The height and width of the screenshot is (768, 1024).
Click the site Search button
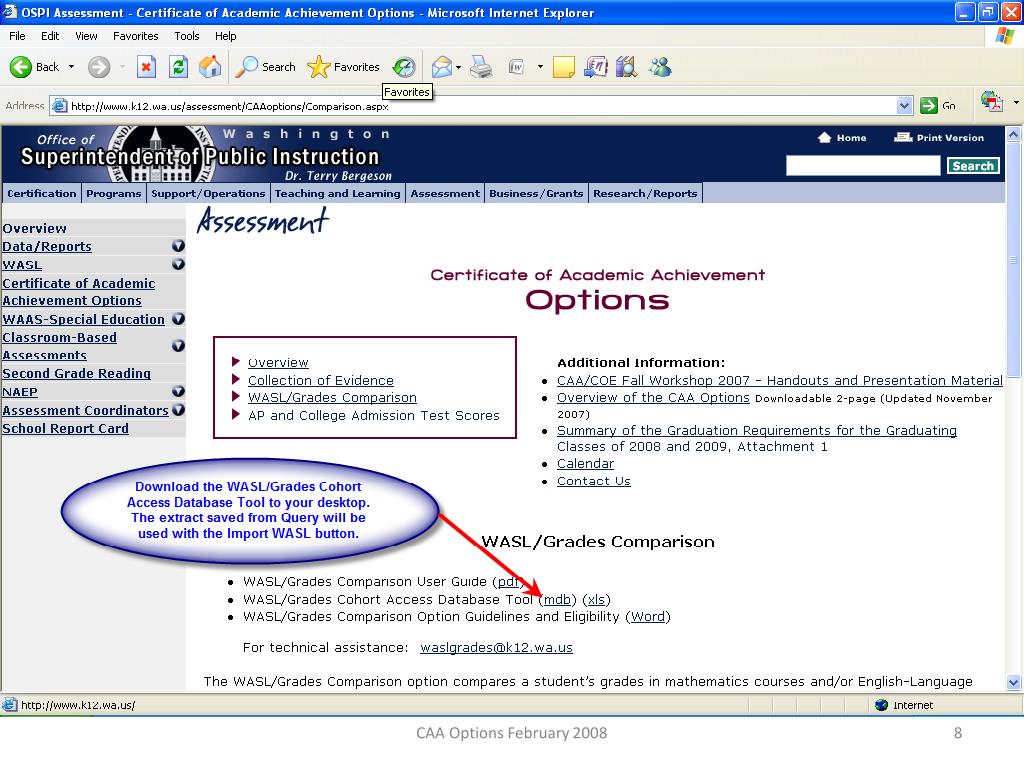pos(973,166)
